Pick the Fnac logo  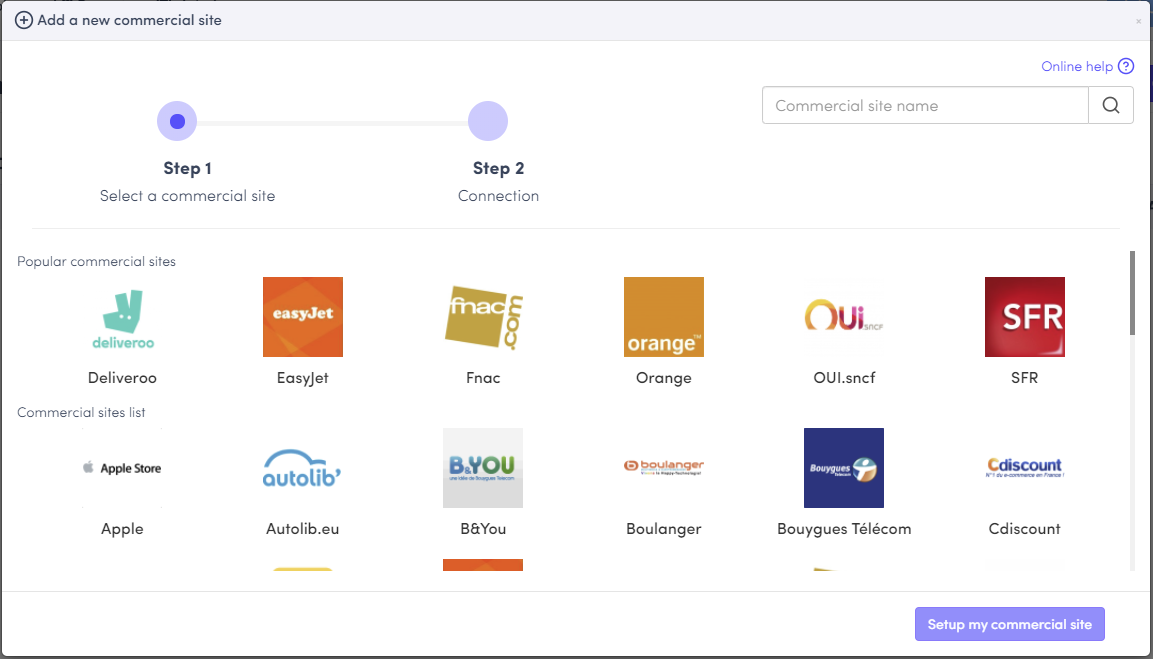pyautogui.click(x=483, y=317)
